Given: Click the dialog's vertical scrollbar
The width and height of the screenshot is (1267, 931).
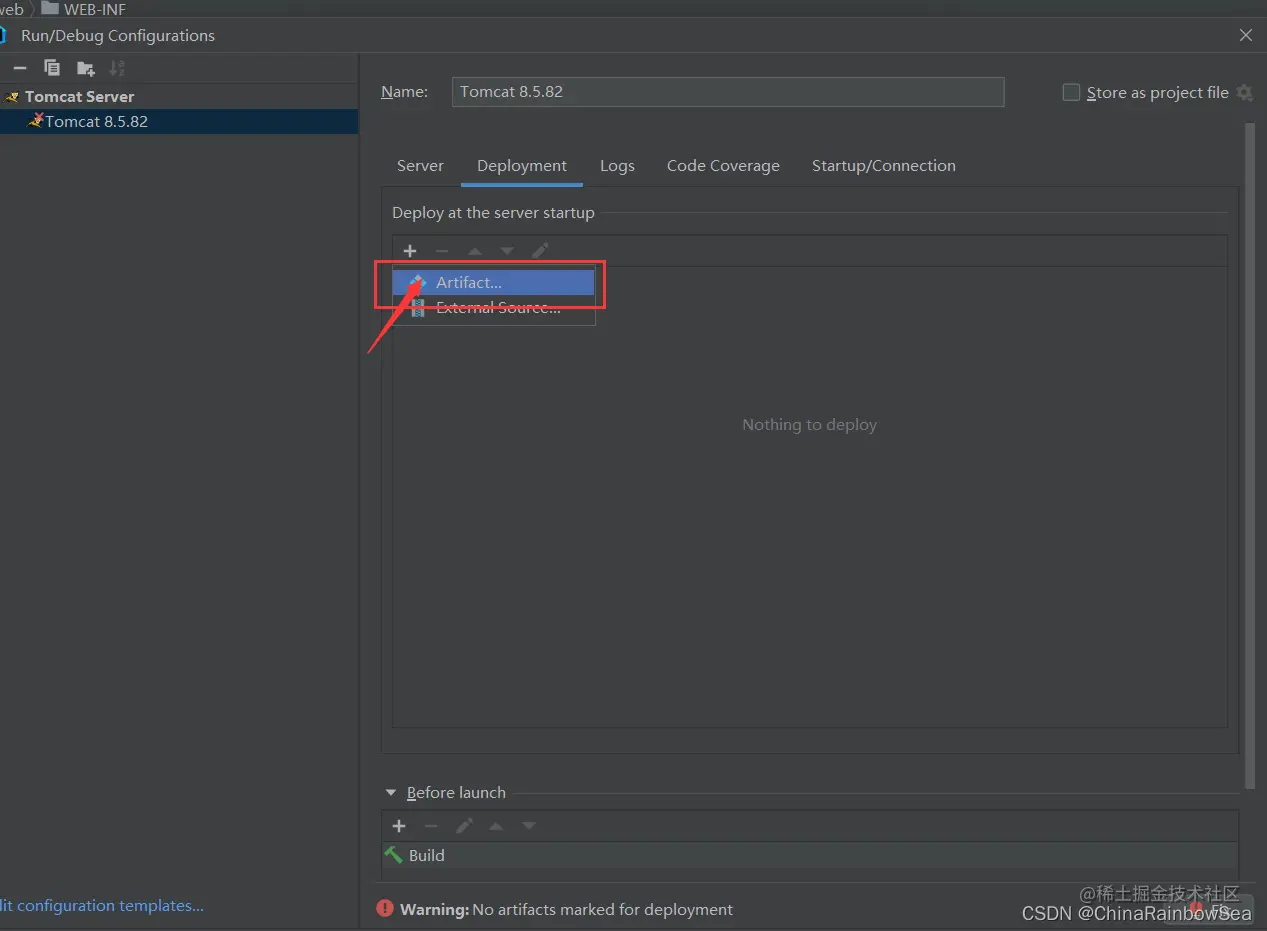Looking at the screenshot, I should point(1249,455).
